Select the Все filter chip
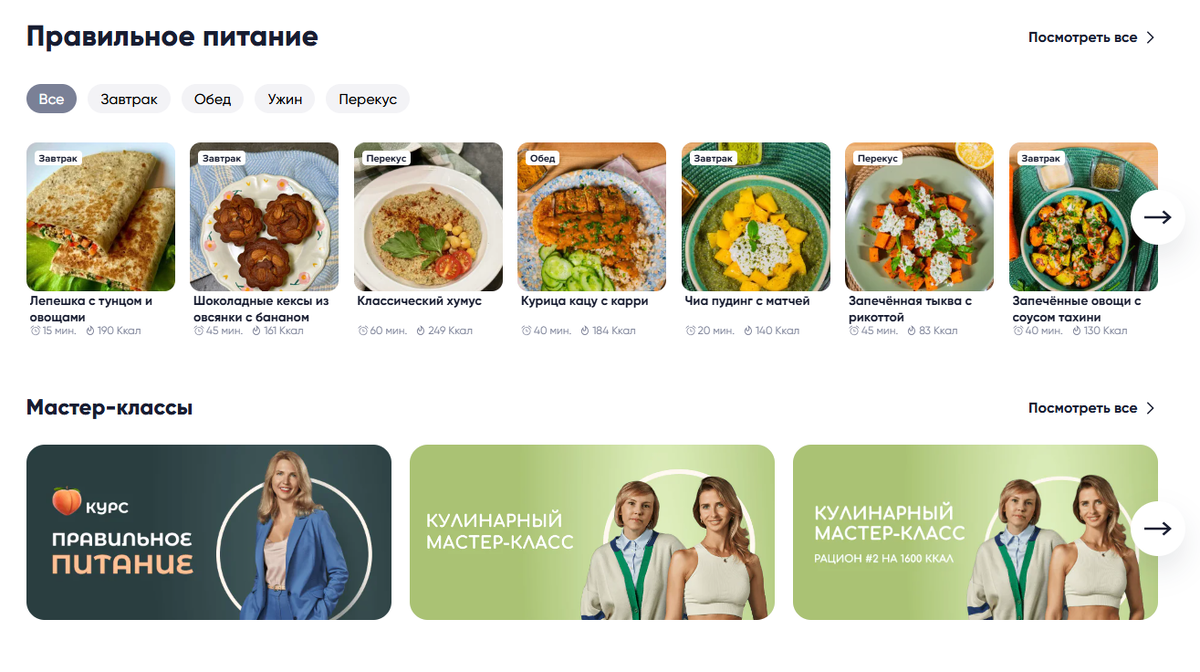The image size is (1200, 672). coord(51,99)
